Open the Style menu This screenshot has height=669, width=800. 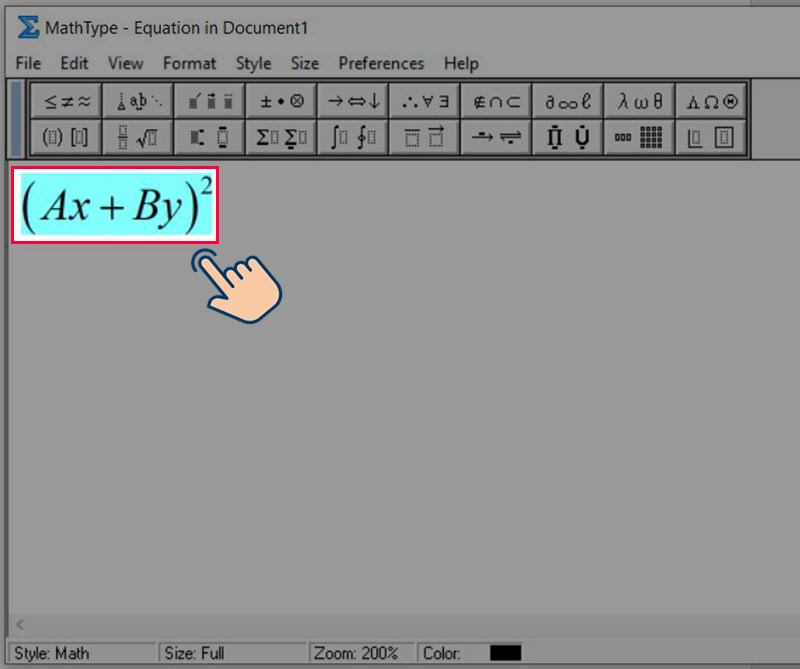(x=253, y=63)
